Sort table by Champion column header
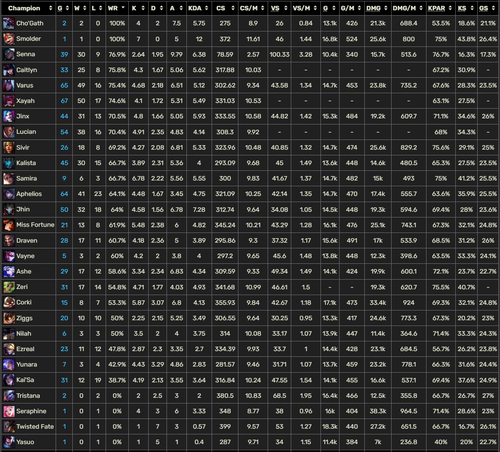500x452 pixels. [28, 8]
